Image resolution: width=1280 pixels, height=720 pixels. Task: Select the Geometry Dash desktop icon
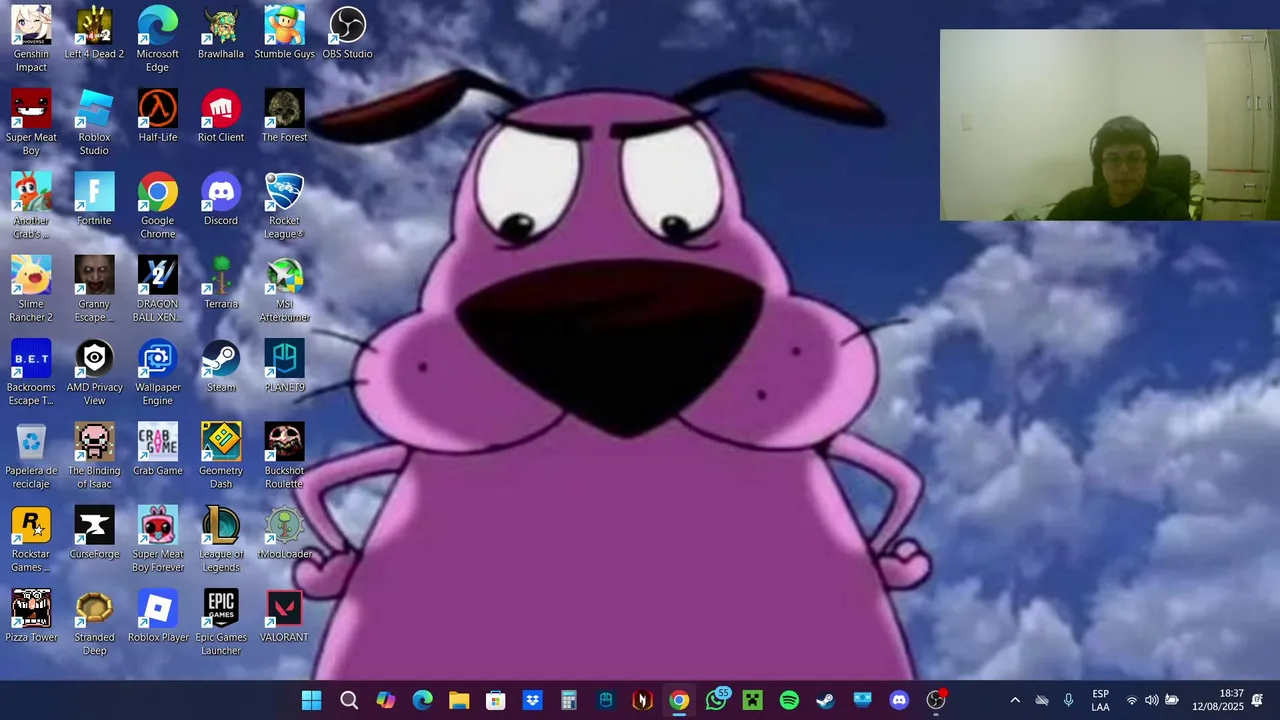221,456
